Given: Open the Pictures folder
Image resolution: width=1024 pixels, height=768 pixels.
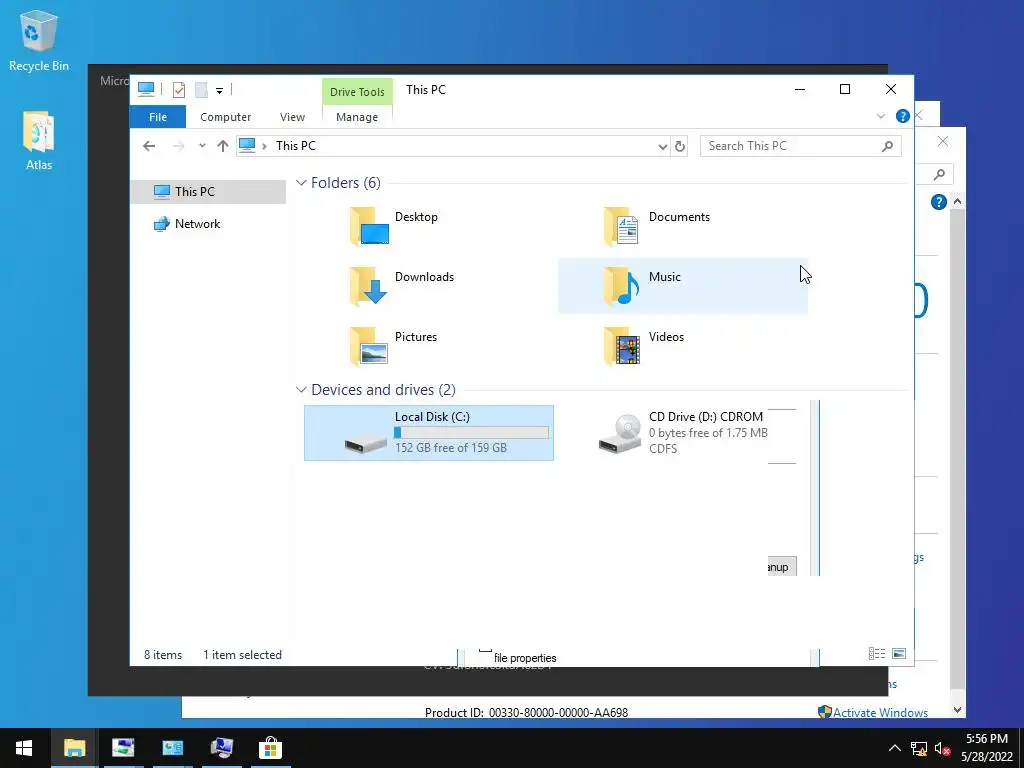Looking at the screenshot, I should coord(394,346).
